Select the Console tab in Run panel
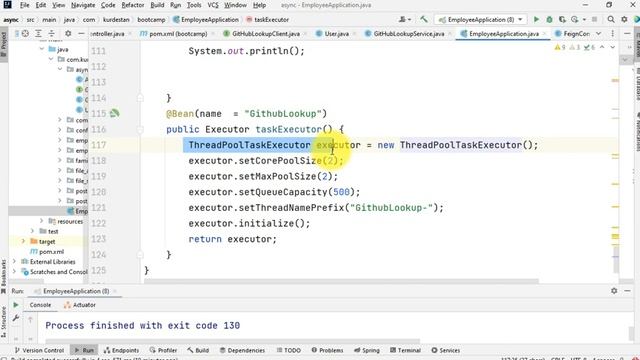The height and width of the screenshot is (360, 640). point(40,305)
